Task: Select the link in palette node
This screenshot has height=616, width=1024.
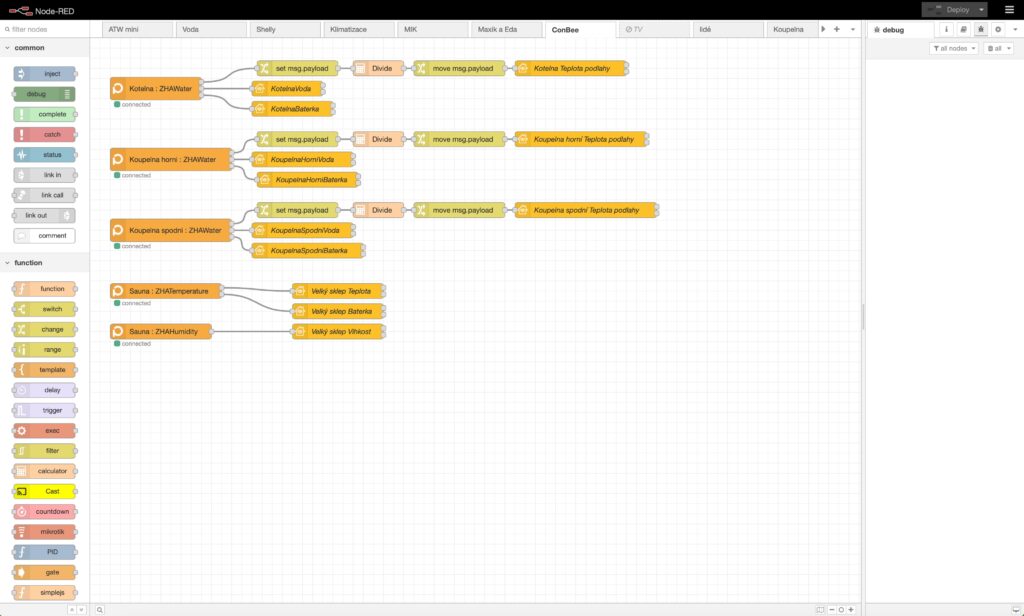Action: click(x=44, y=175)
